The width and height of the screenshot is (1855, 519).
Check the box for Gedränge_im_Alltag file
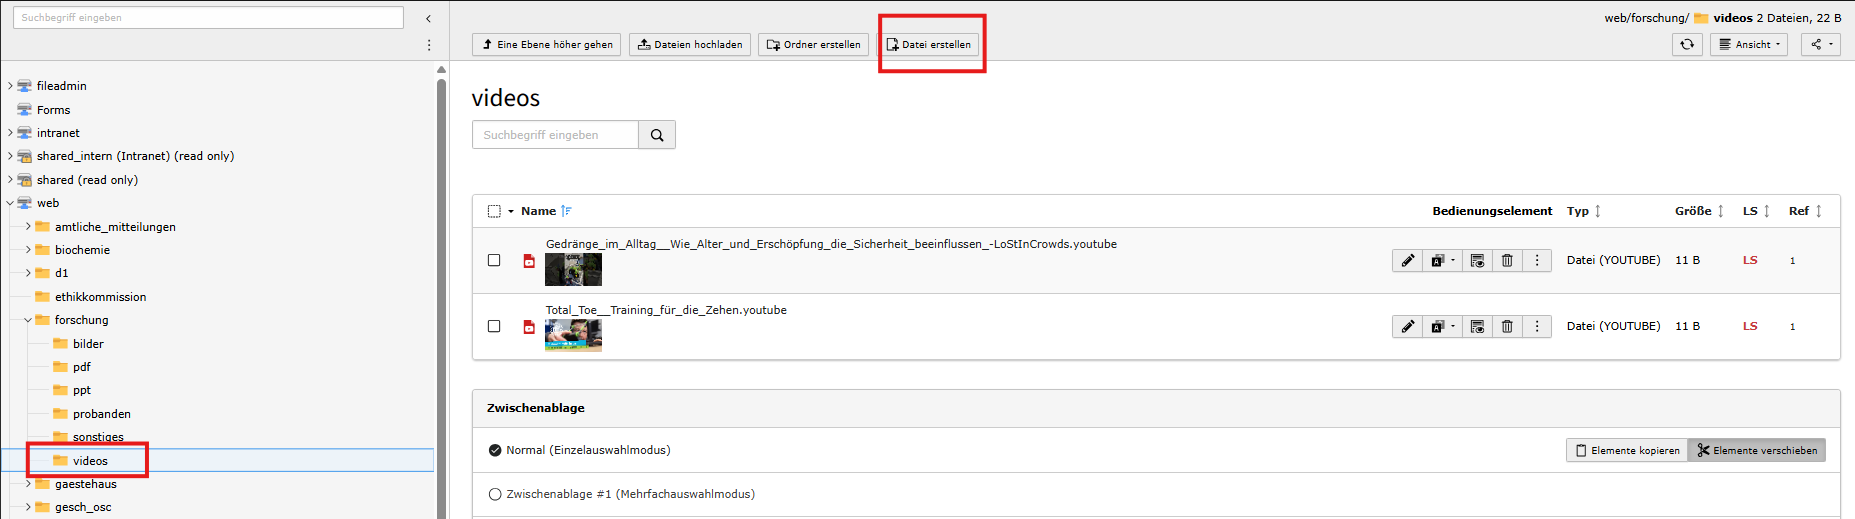[x=494, y=260]
